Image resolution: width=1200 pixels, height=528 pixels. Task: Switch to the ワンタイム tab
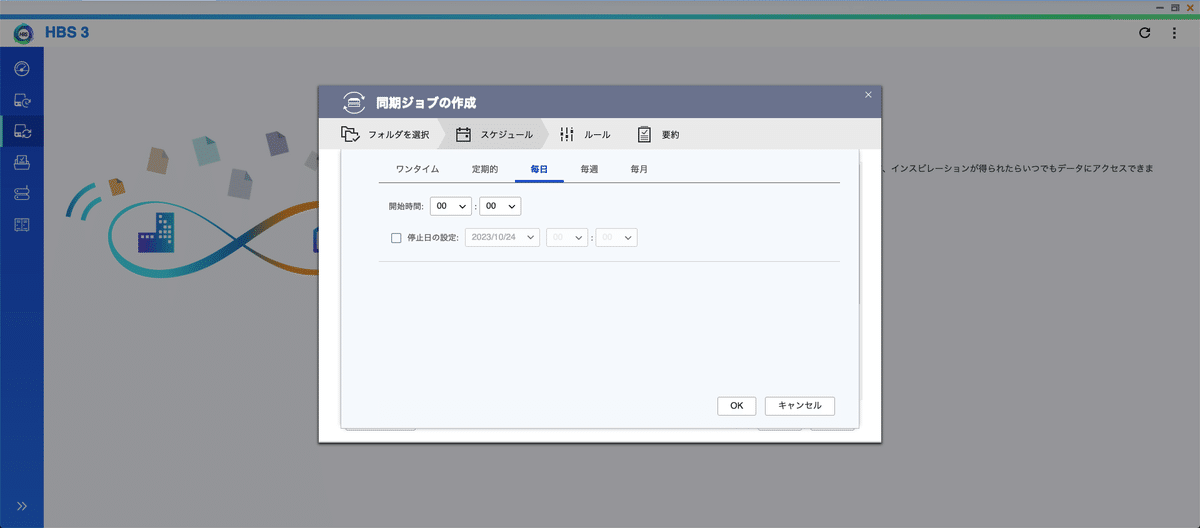pyautogui.click(x=417, y=170)
